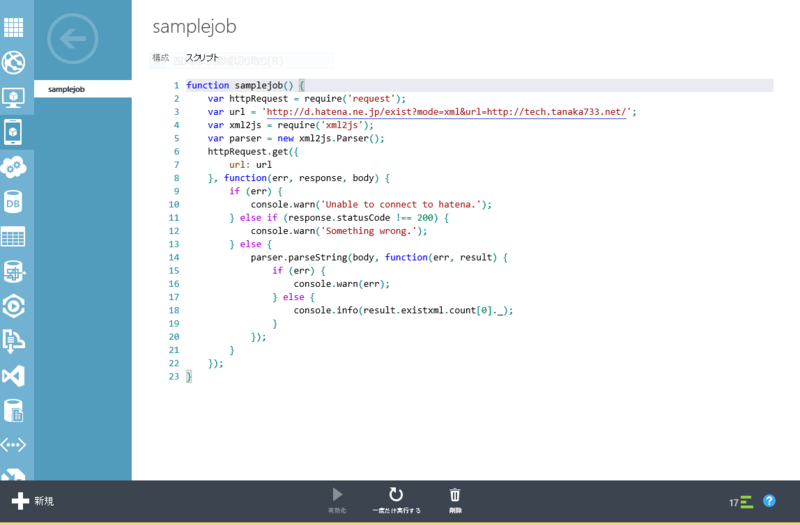Viewport: 800px width, 525px height.
Task: Open the 17 notifications indicator
Action: [741, 502]
